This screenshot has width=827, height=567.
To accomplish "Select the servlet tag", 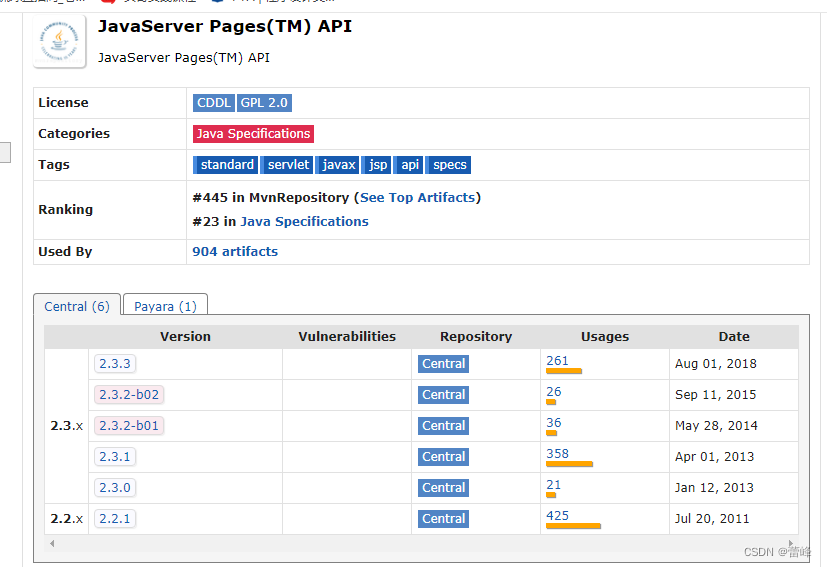I will [287, 165].
